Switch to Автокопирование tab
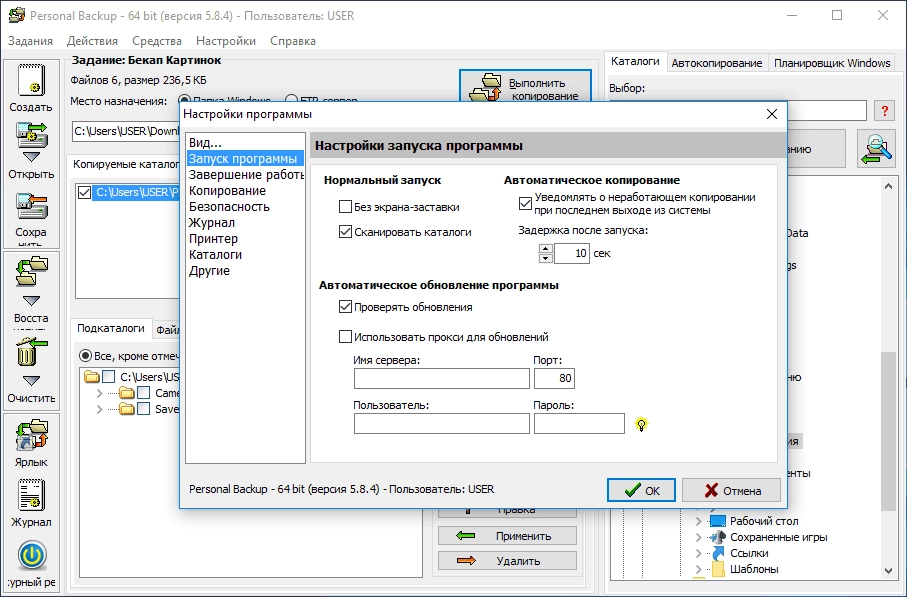 (x=717, y=63)
